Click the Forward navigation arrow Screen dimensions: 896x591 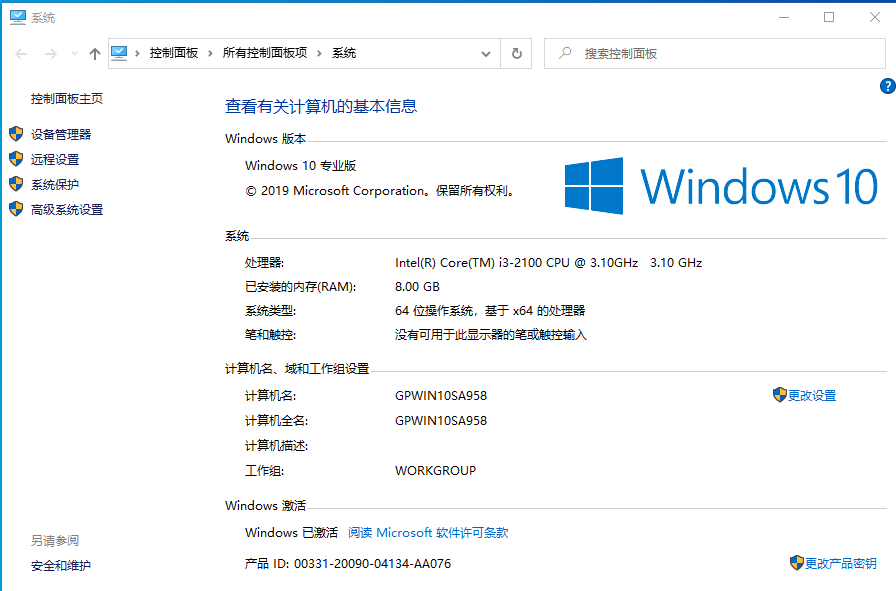tap(51, 54)
